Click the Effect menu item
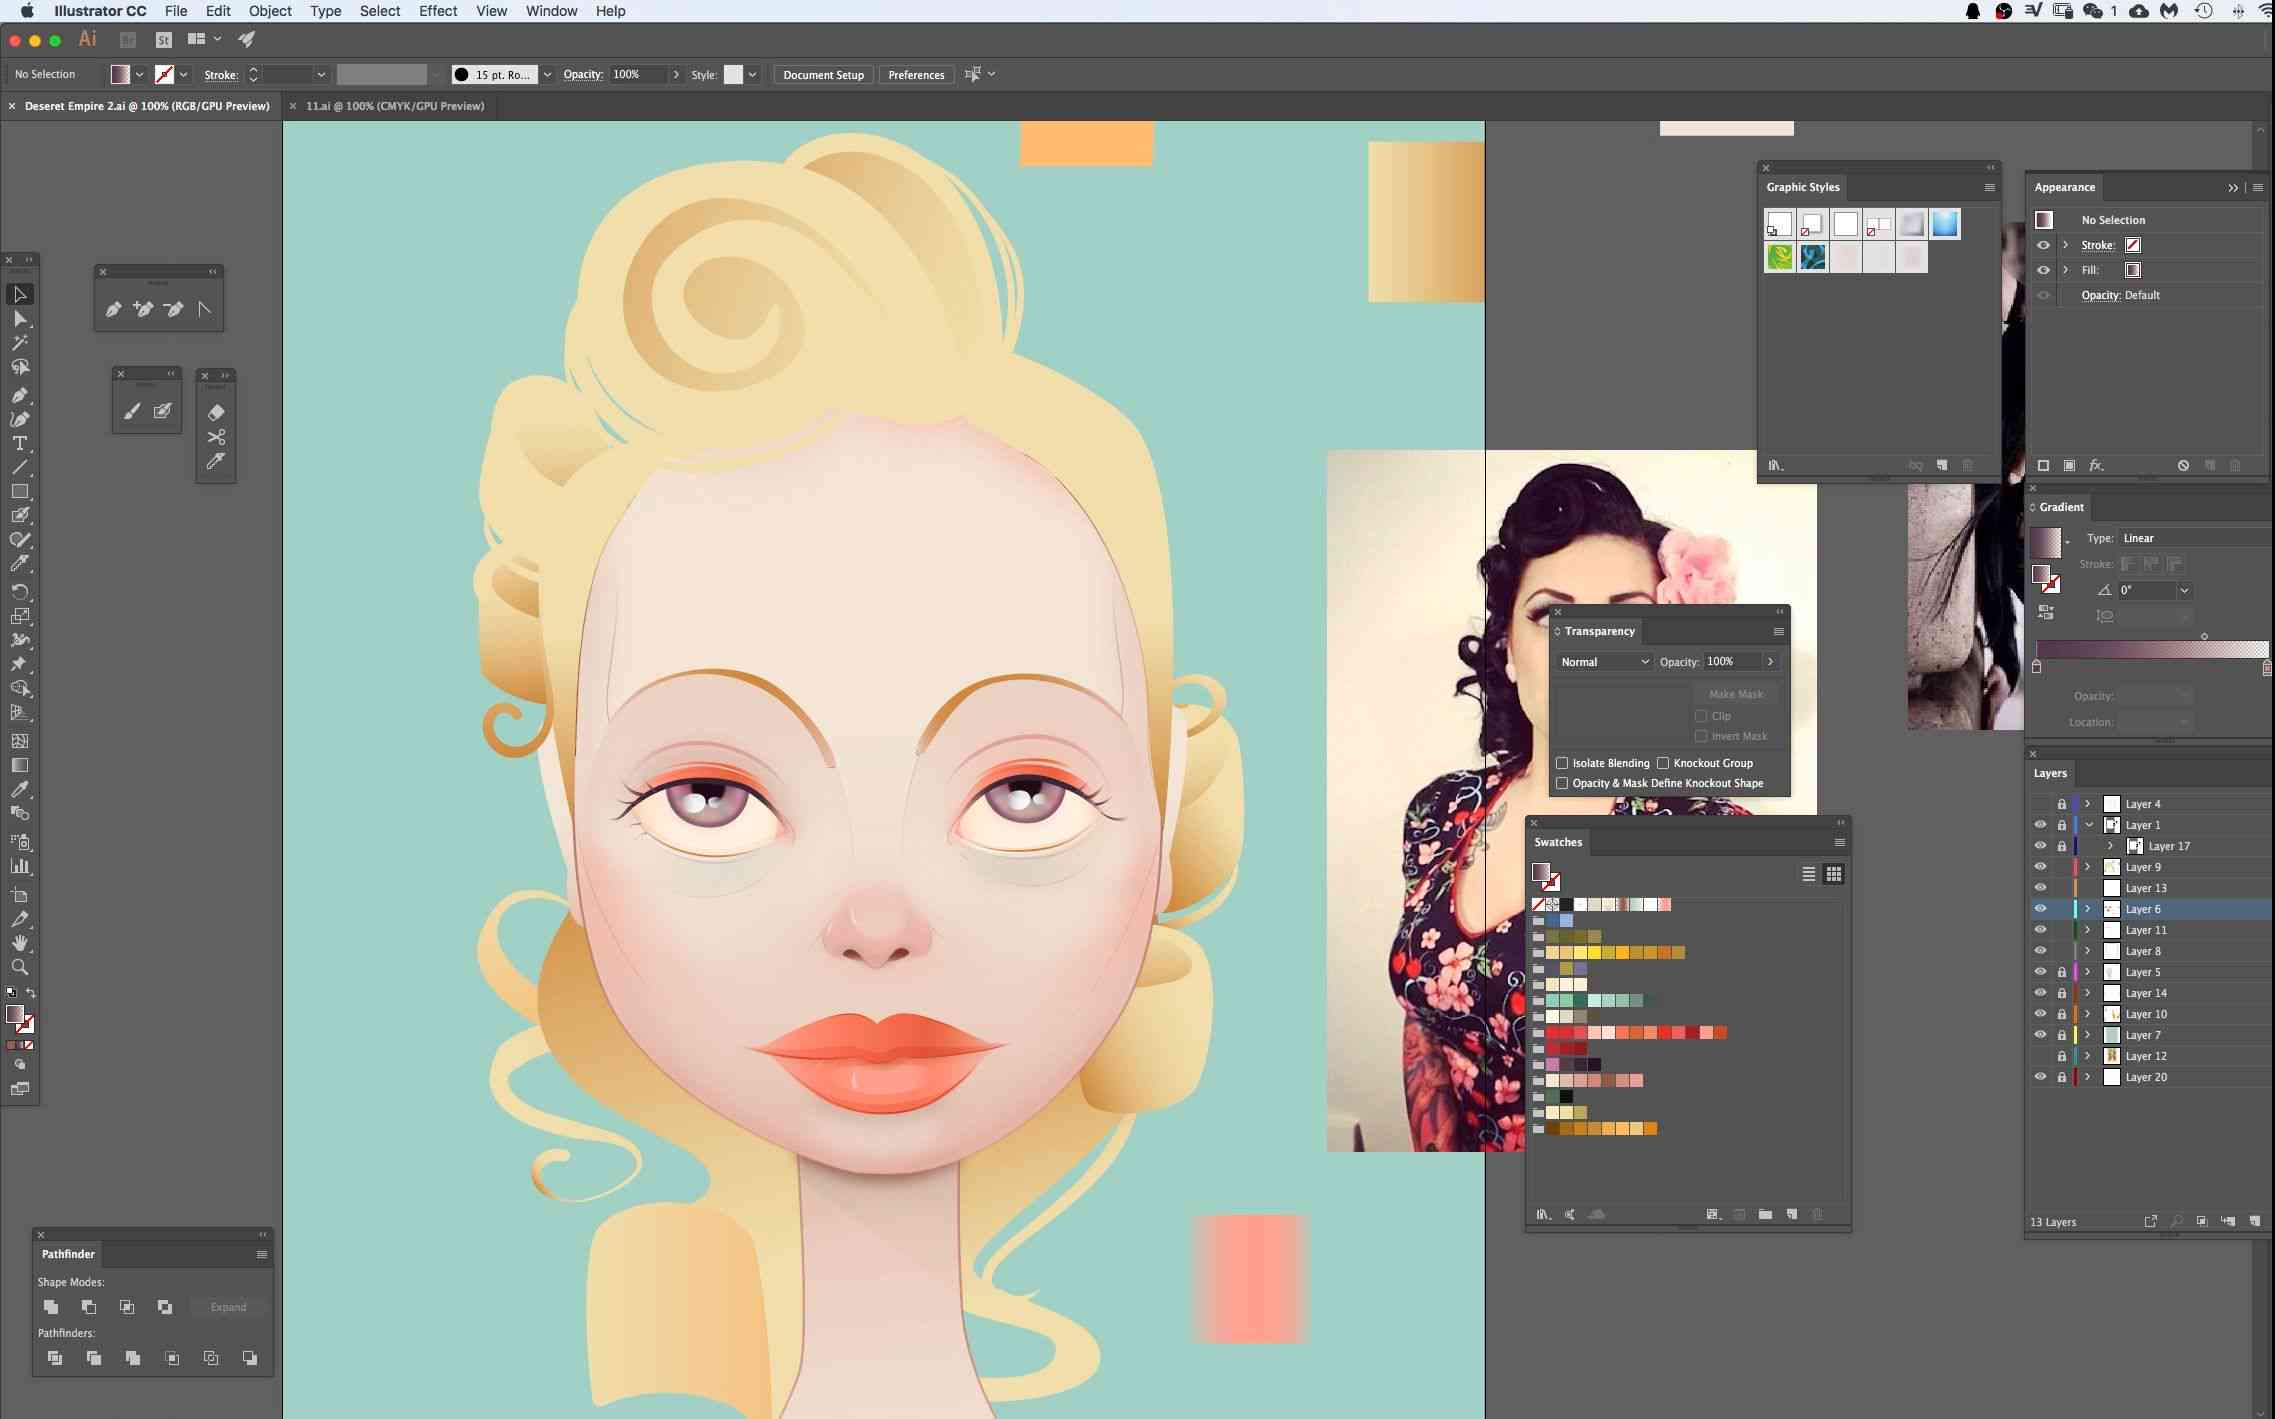 (x=436, y=11)
